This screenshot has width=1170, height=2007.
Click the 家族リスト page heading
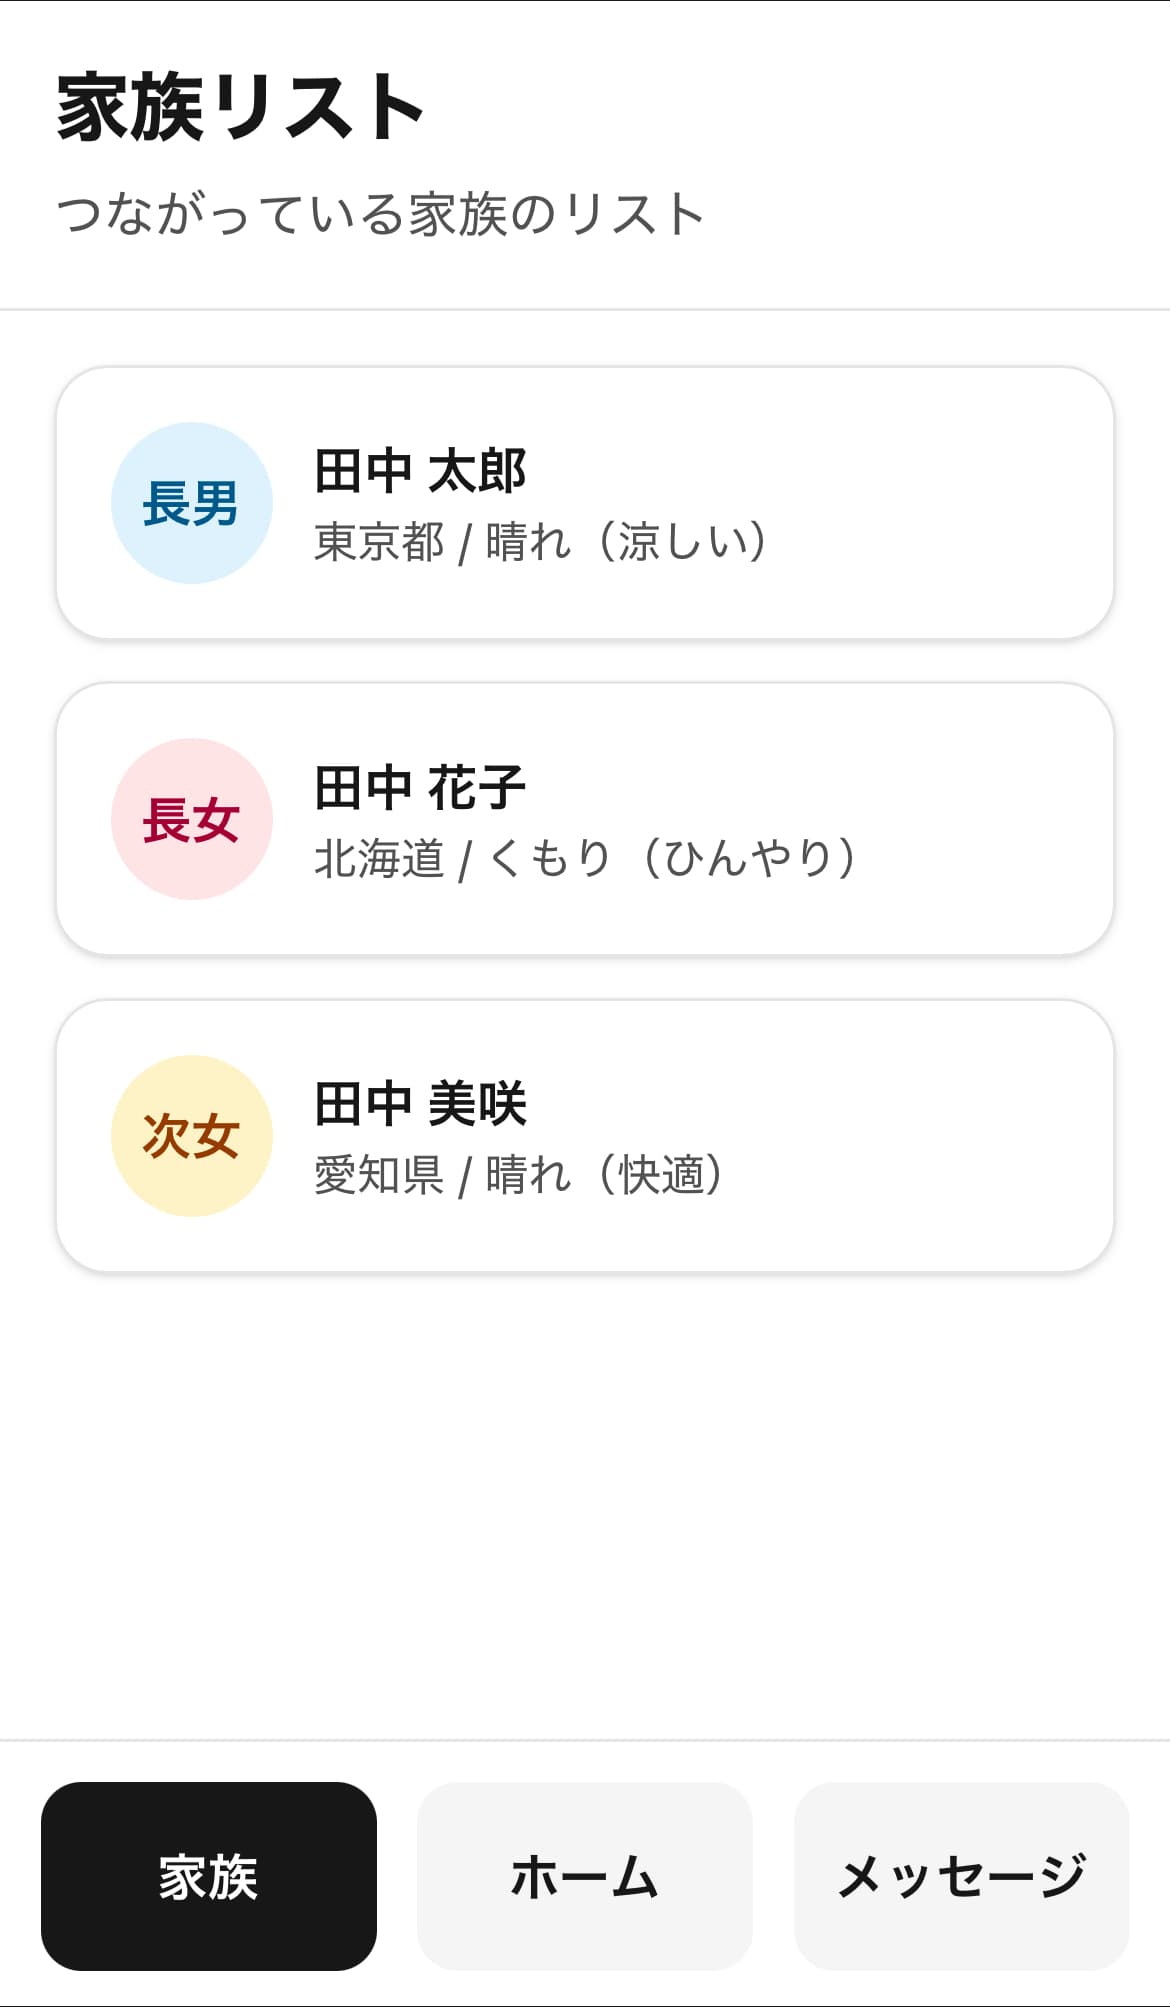click(240, 107)
